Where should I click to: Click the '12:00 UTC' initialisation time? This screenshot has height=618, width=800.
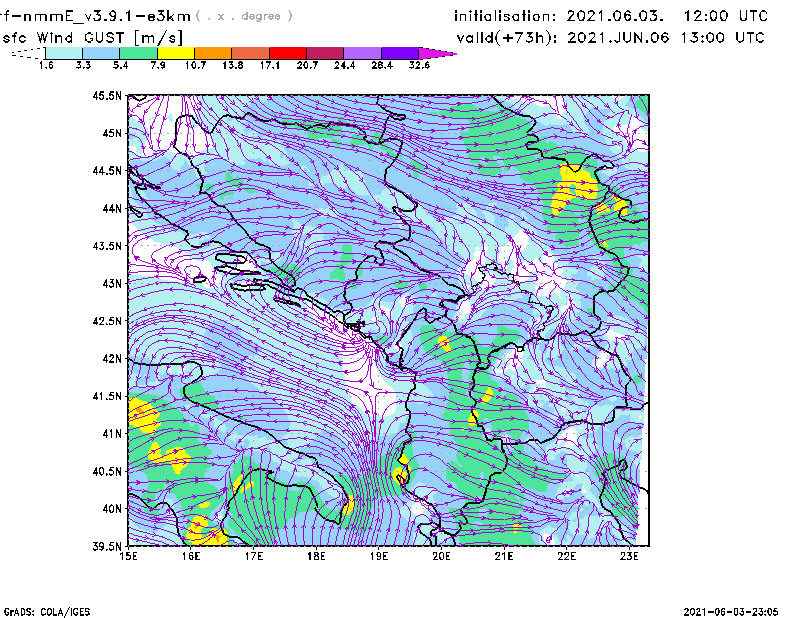[726, 16]
